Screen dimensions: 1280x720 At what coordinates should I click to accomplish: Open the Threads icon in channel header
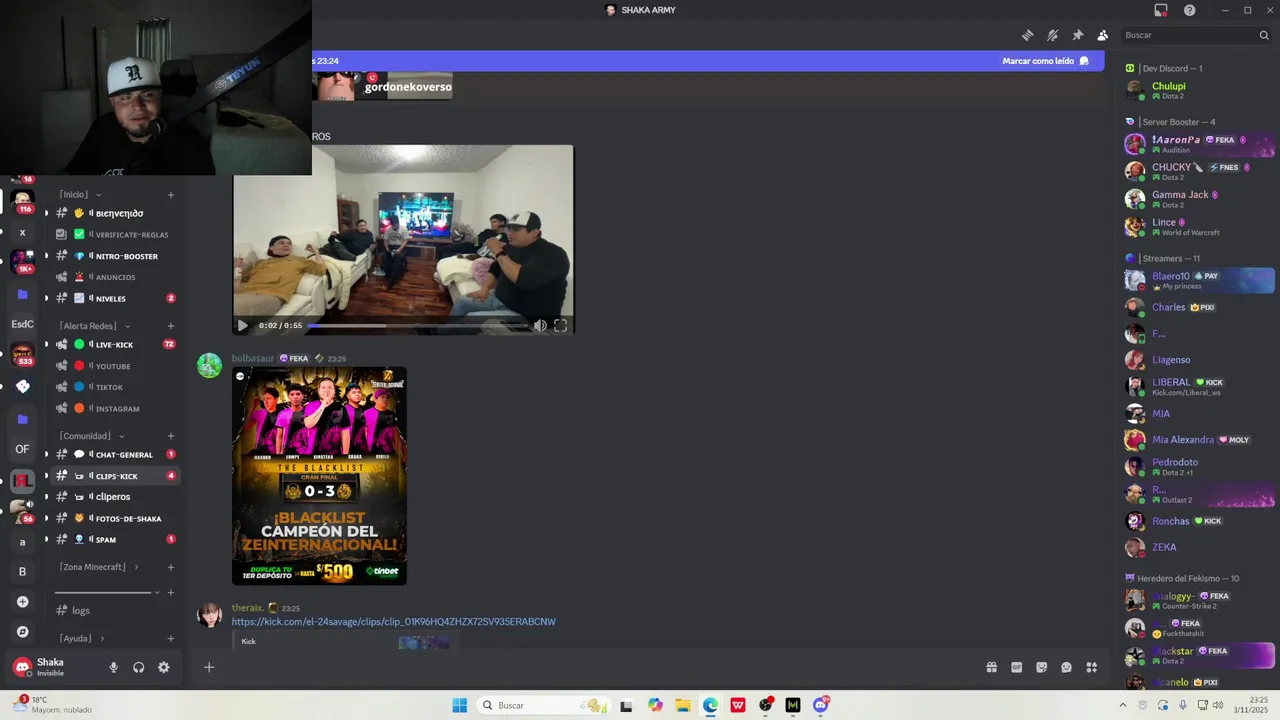[1027, 35]
